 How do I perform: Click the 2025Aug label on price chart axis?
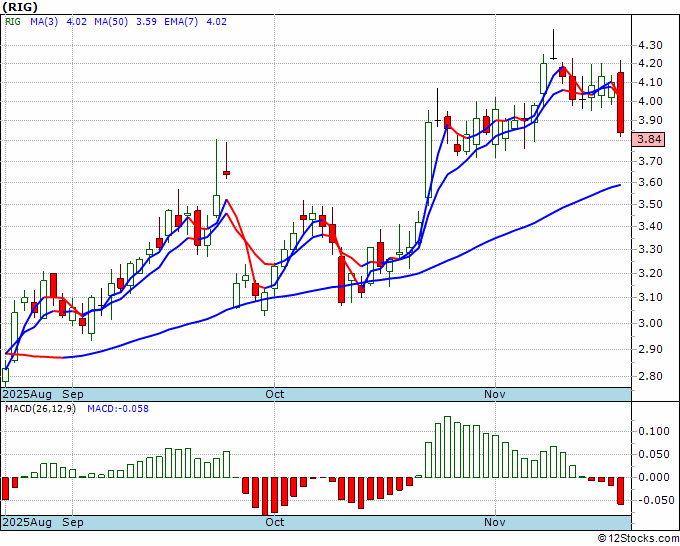(27, 395)
